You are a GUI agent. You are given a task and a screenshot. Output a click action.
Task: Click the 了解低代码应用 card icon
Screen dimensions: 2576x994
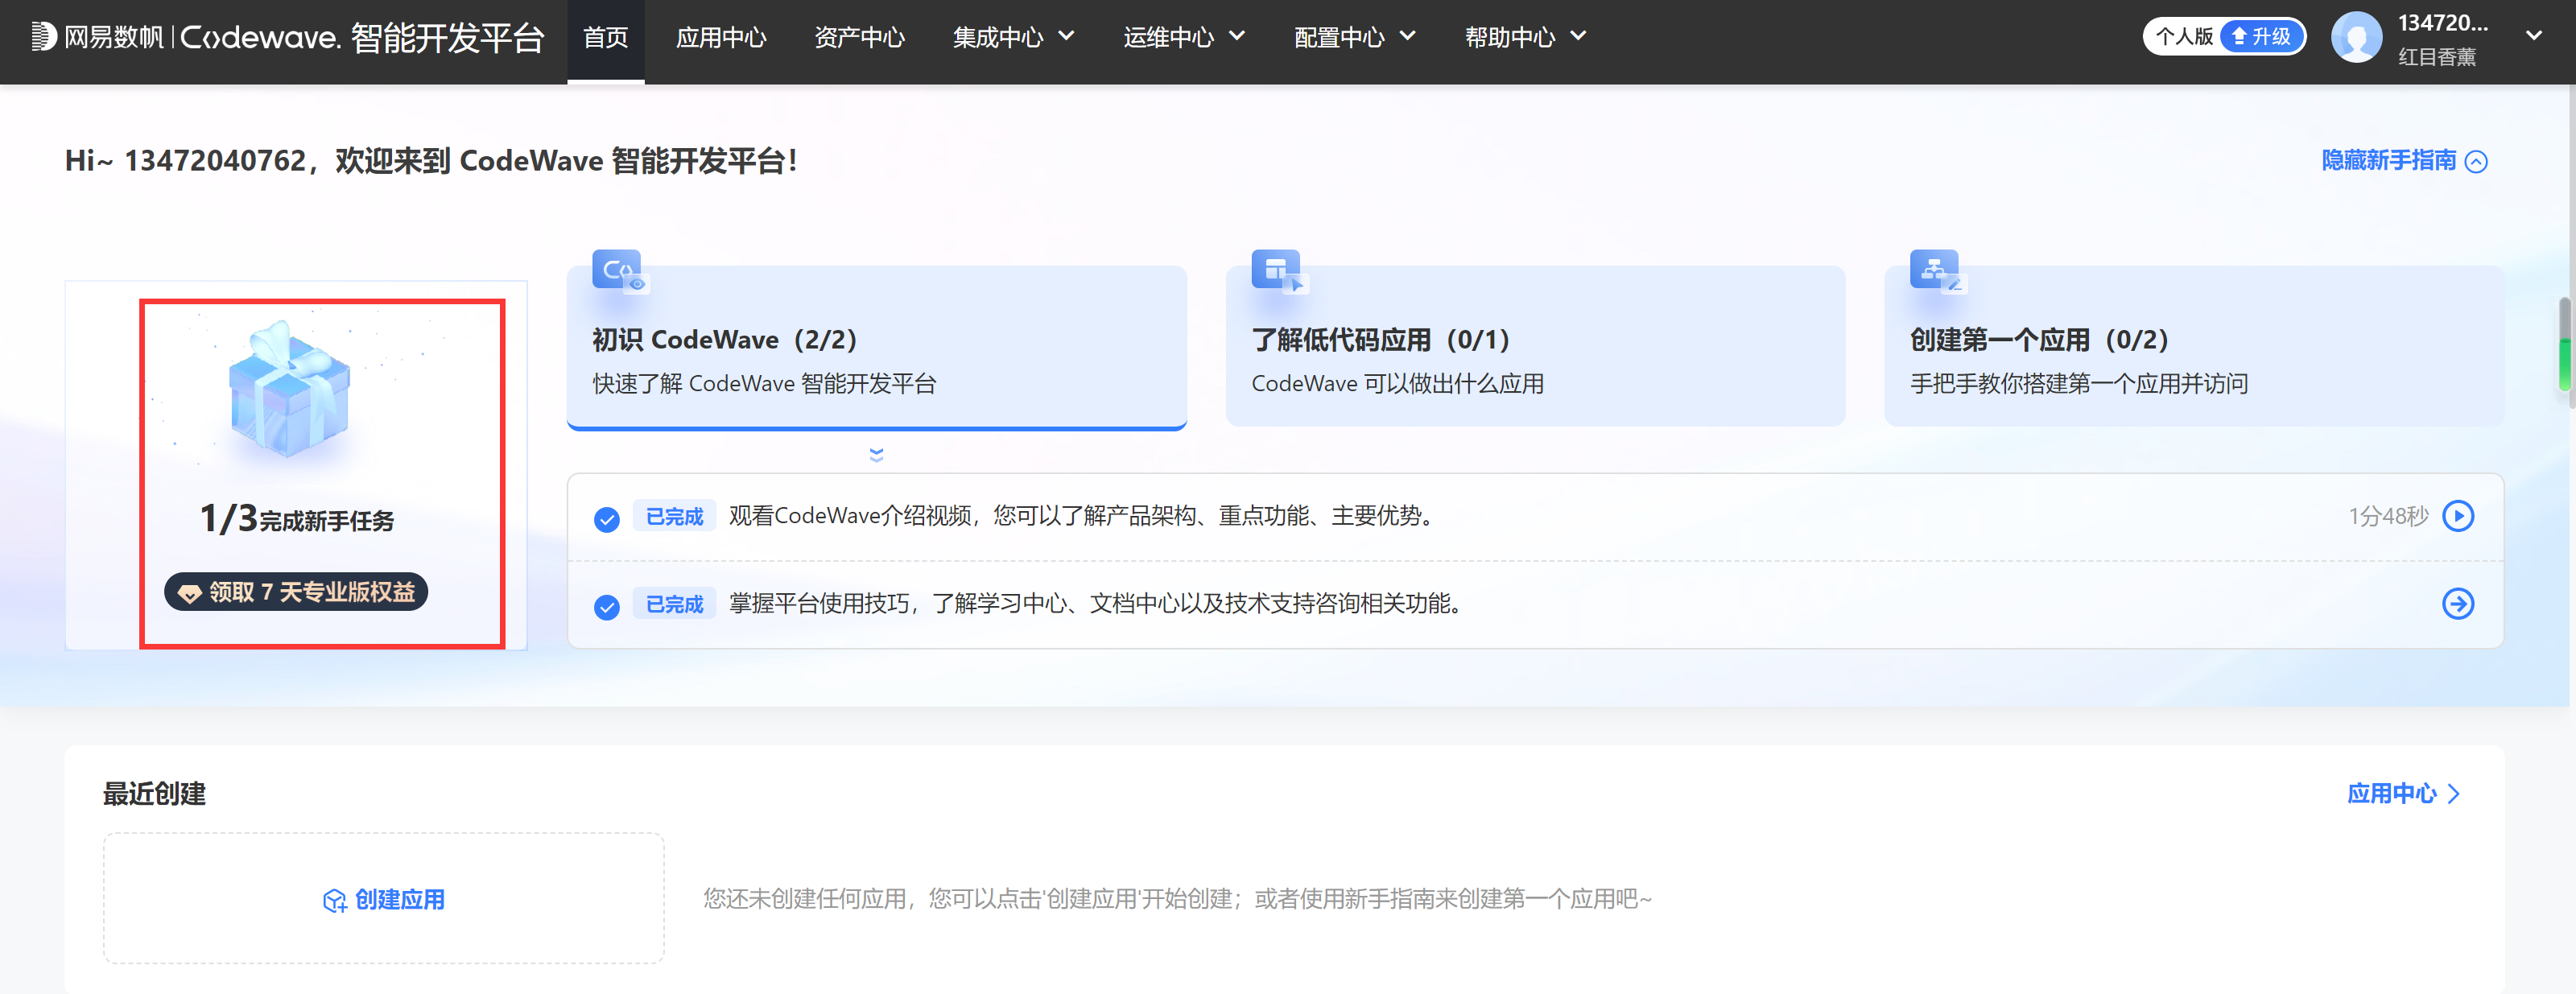(x=1277, y=270)
